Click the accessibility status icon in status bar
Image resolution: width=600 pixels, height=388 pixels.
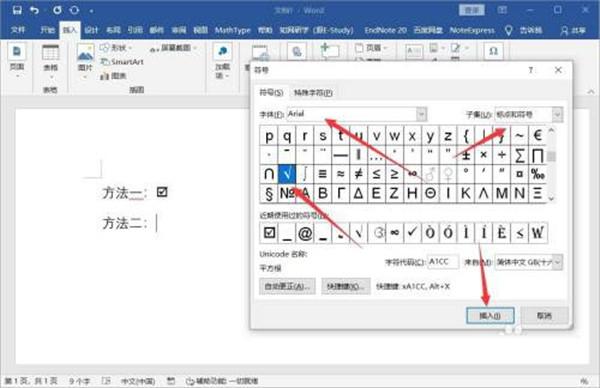click(x=190, y=381)
